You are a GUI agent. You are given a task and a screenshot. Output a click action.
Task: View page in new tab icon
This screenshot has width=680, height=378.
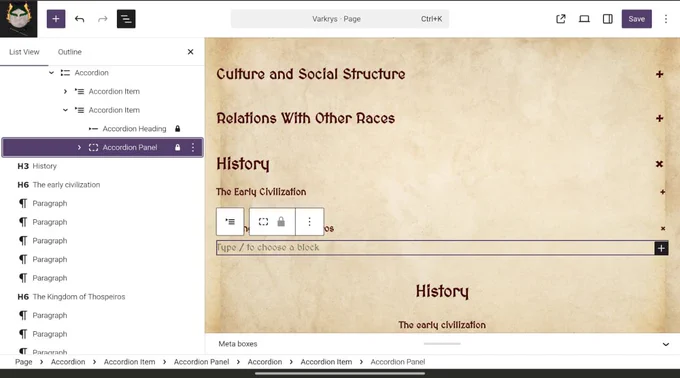[x=561, y=19]
